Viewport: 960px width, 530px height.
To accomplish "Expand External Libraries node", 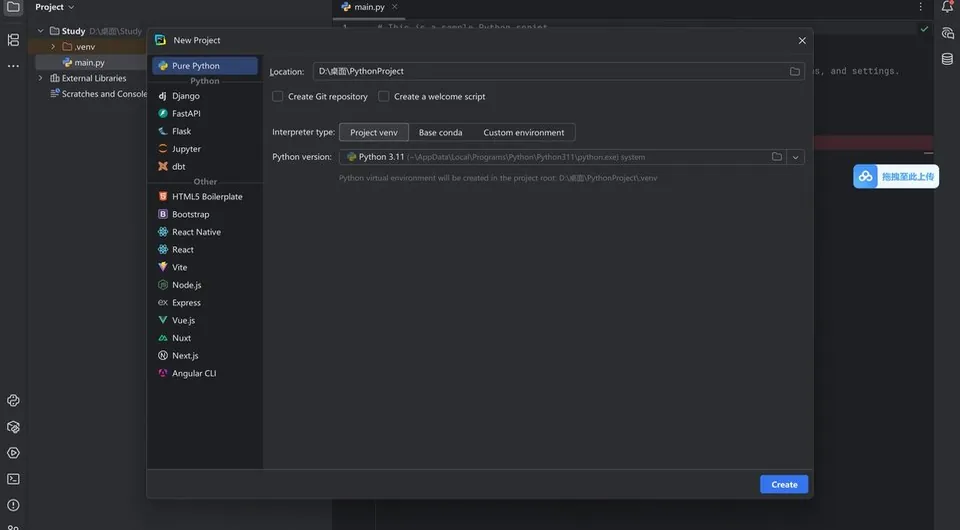I will click(x=40, y=78).
